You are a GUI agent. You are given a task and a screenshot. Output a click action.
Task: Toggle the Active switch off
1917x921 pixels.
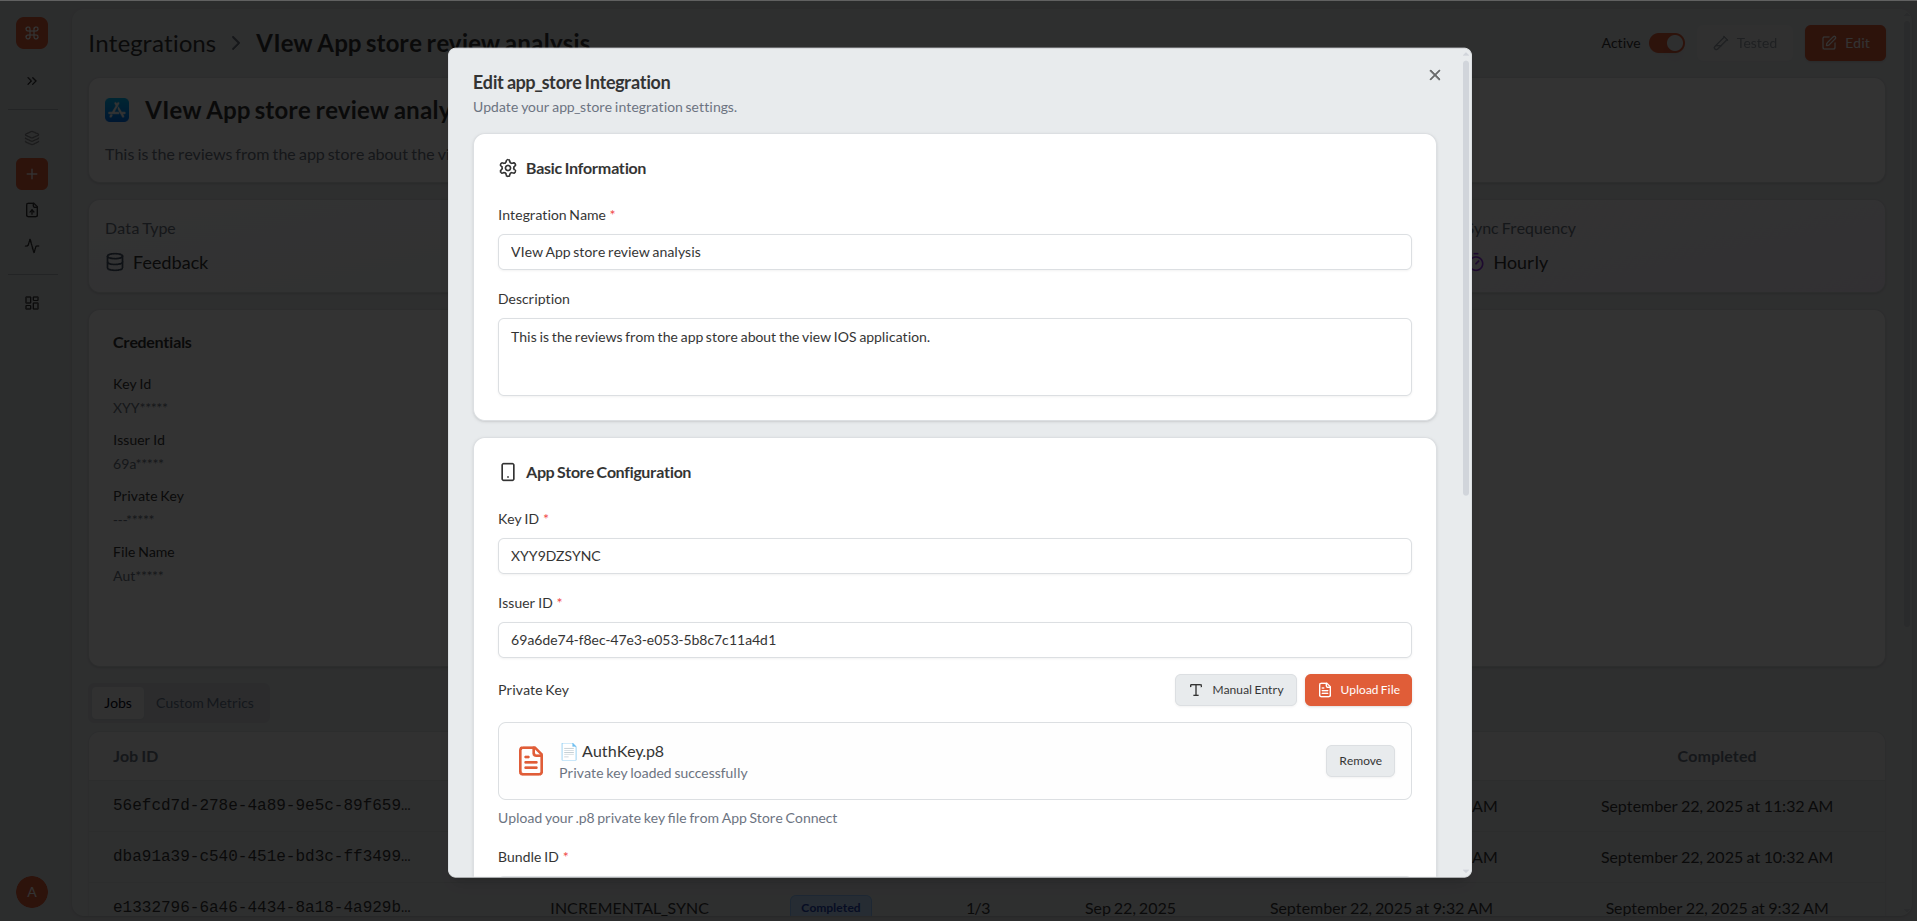click(x=1667, y=43)
